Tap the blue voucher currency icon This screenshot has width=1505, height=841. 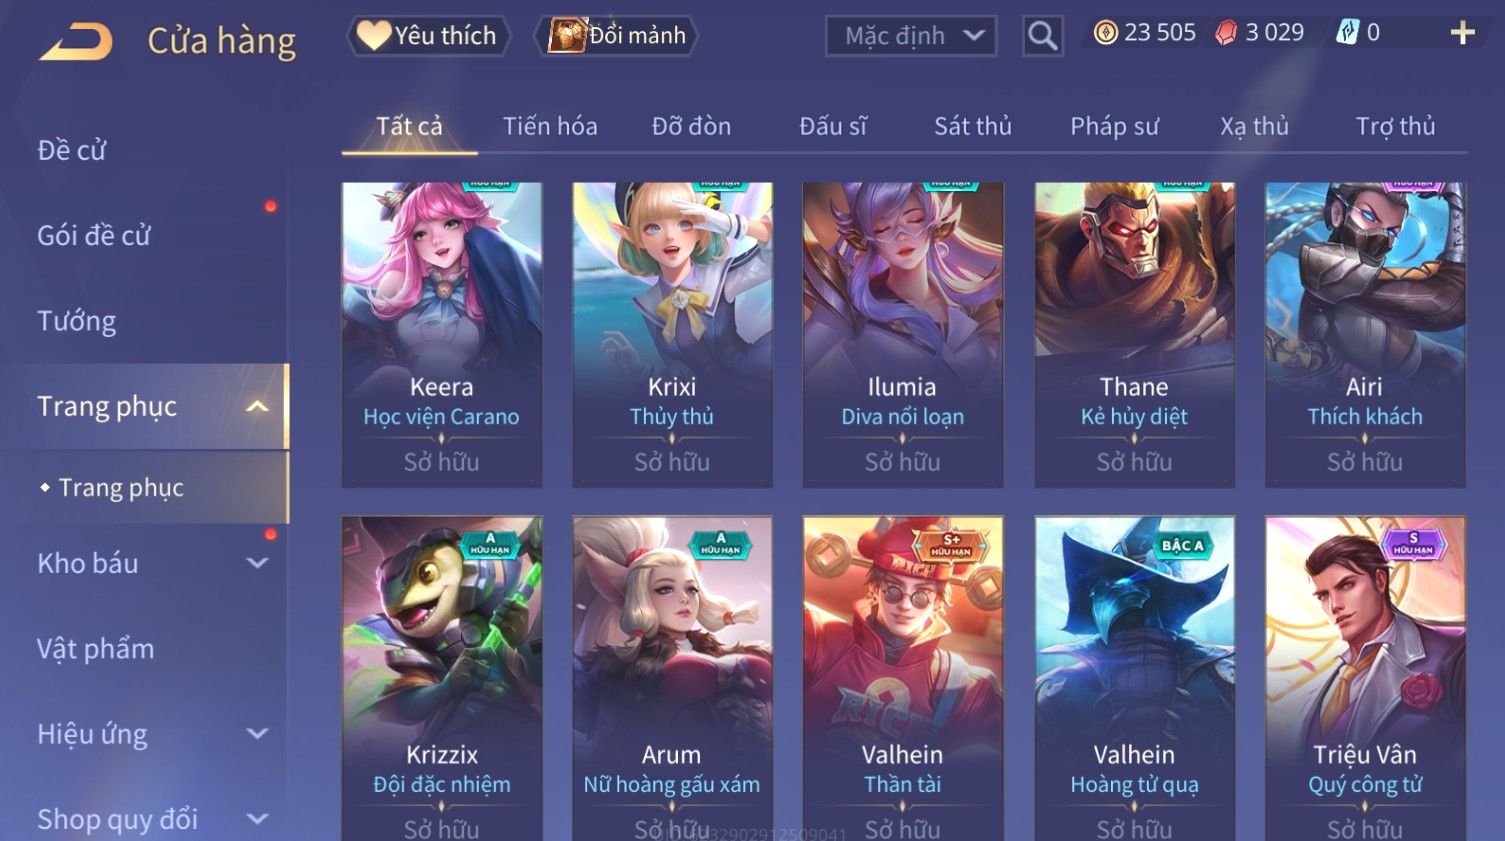click(1347, 33)
